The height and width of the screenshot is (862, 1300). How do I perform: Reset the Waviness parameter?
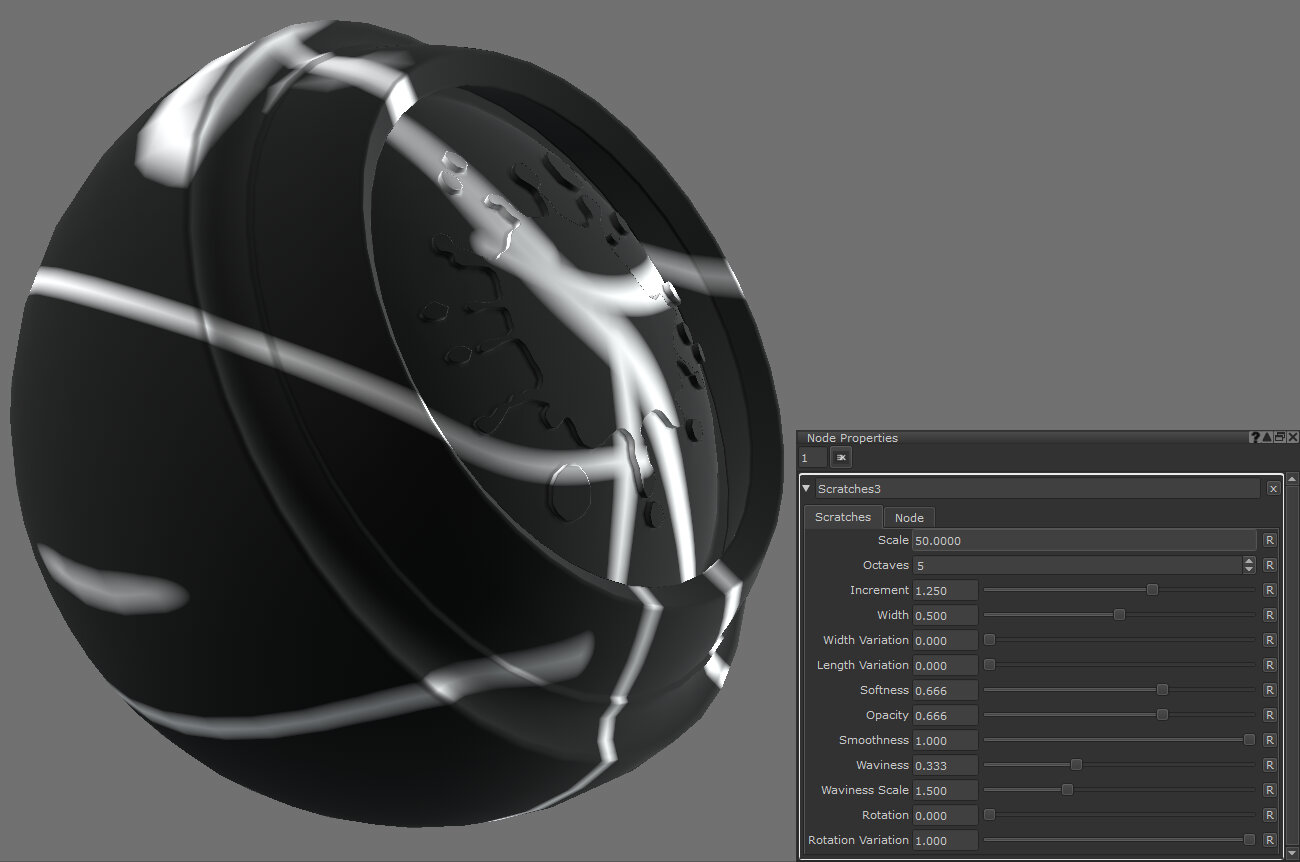coord(1269,765)
